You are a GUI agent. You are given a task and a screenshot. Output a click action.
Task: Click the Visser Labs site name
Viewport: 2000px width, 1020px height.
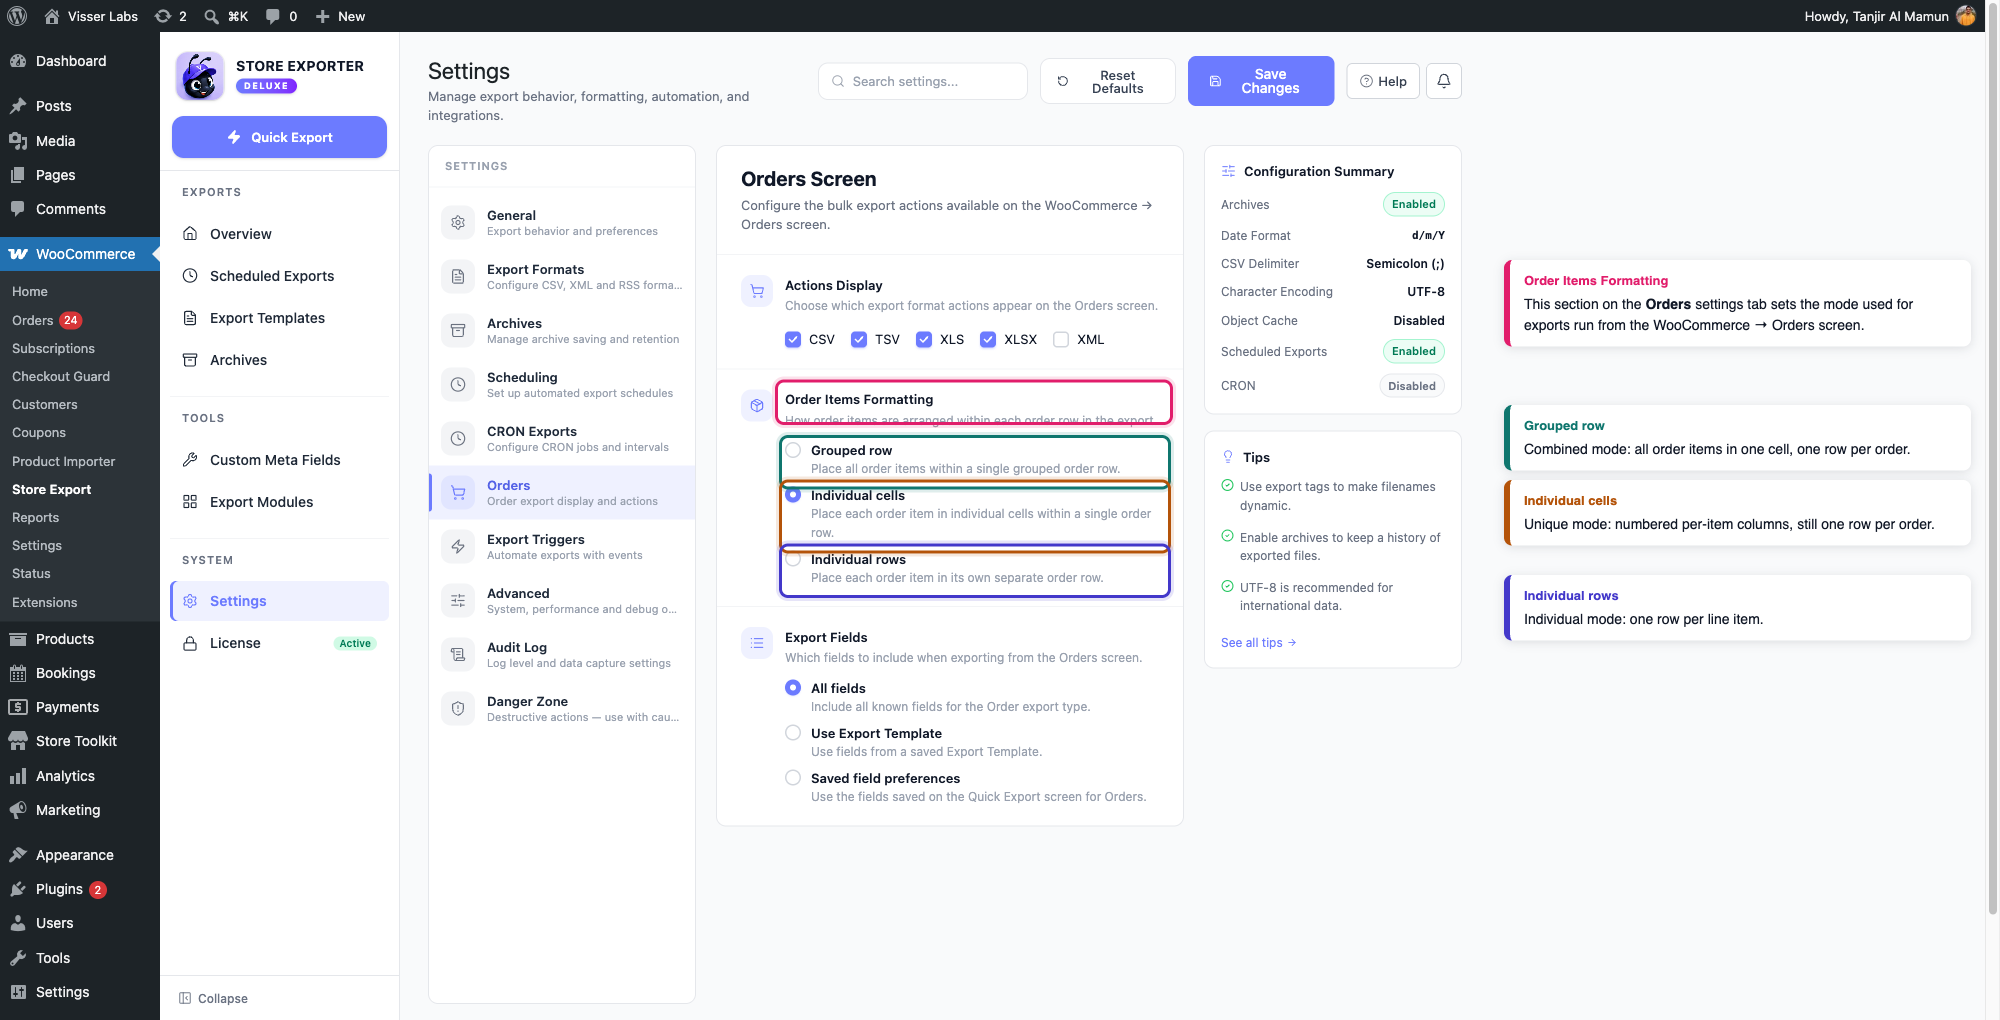91,16
